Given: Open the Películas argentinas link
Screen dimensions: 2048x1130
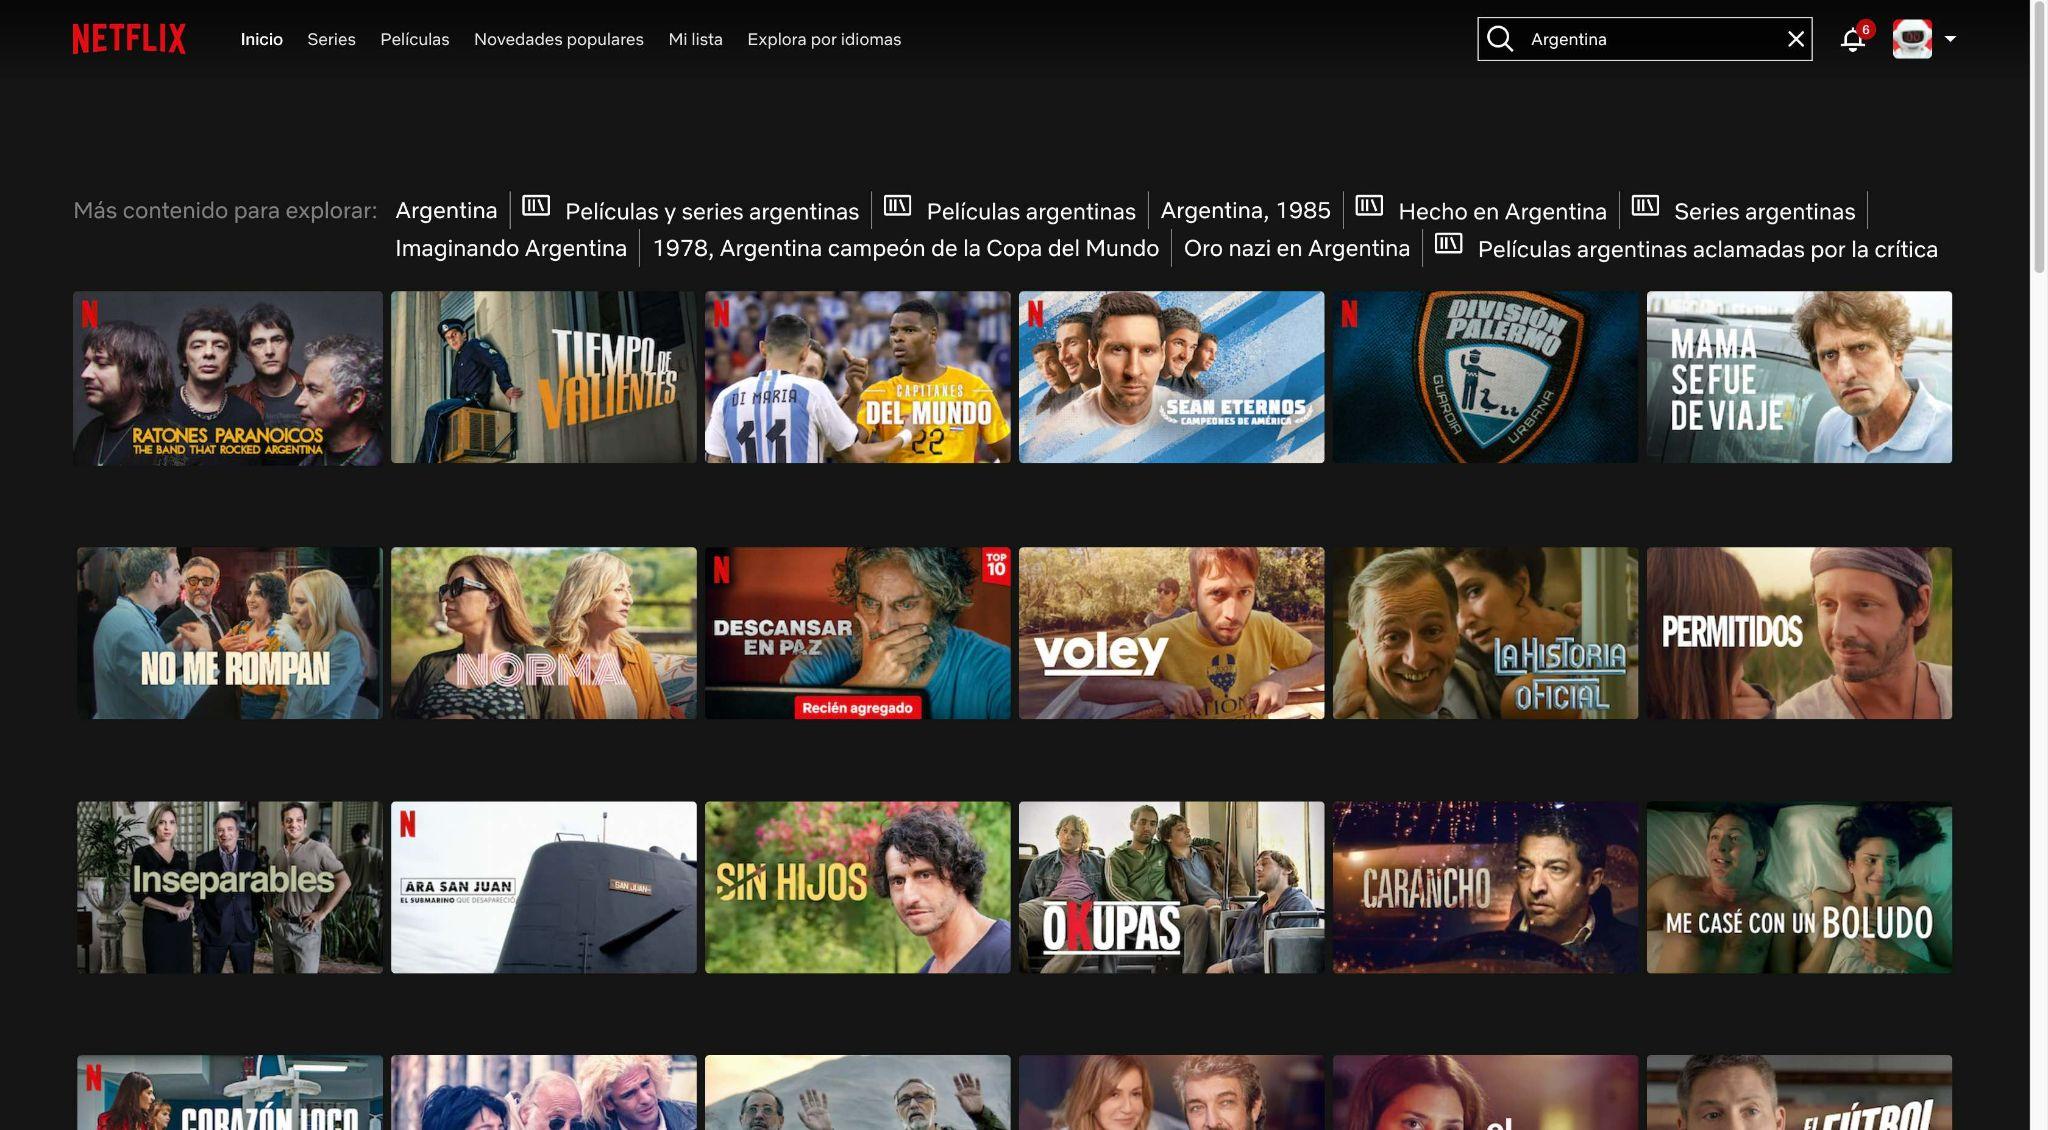Looking at the screenshot, I should (x=1031, y=212).
